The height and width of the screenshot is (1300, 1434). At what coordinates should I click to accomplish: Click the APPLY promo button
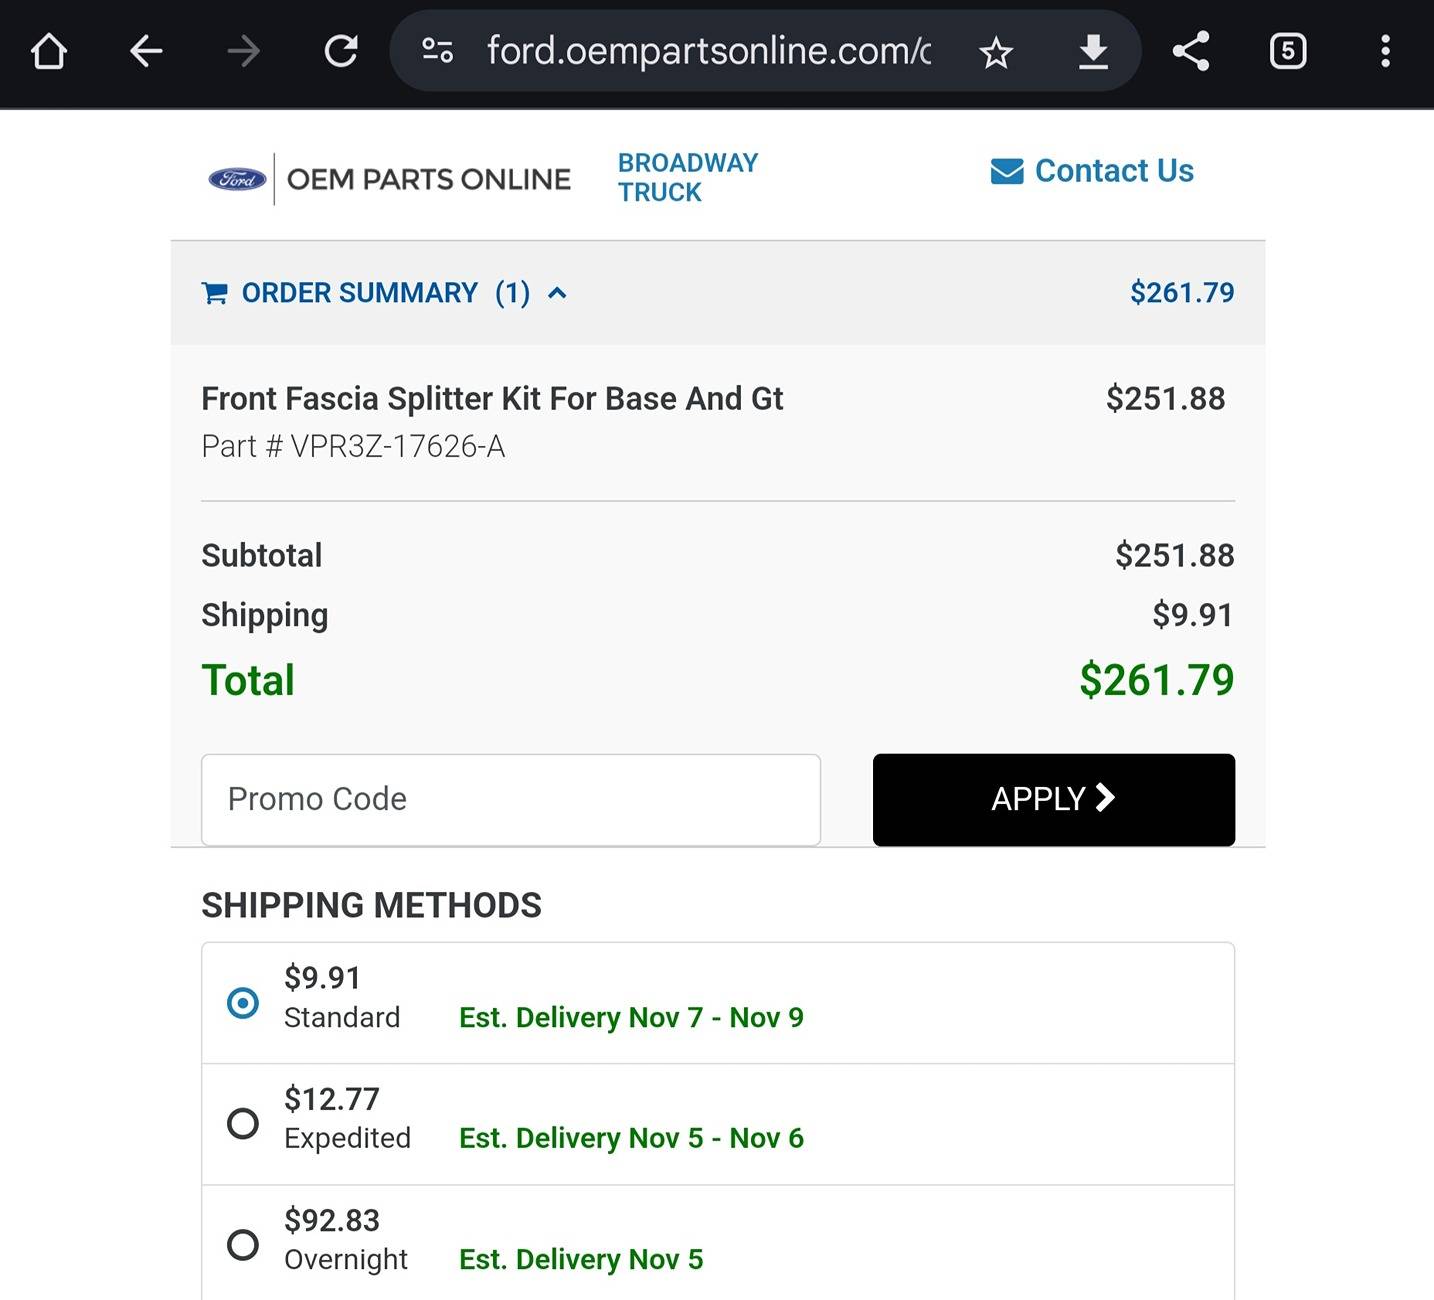coord(1054,800)
